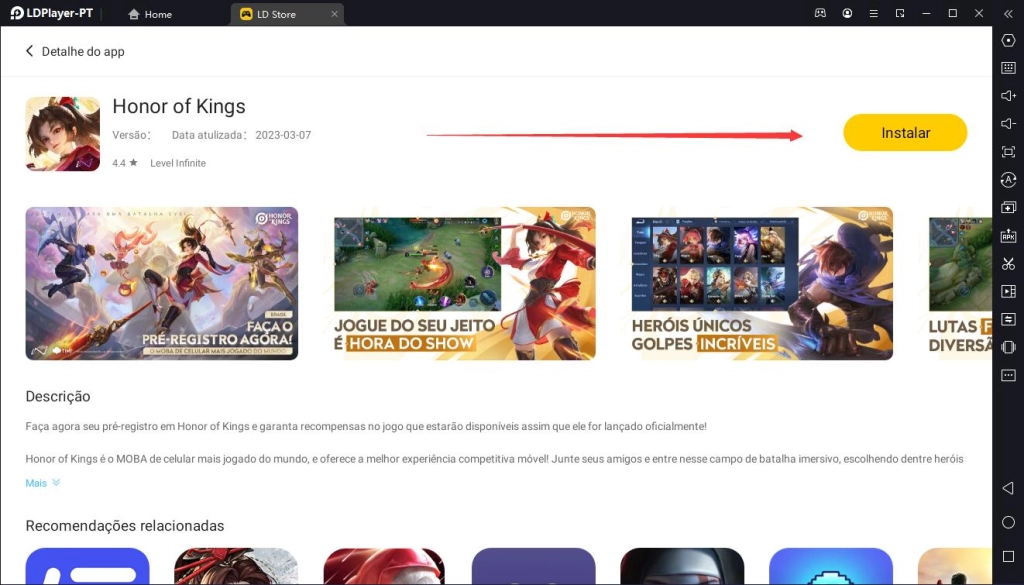Click the yellow Instalar button
This screenshot has width=1024, height=585.
[x=905, y=133]
